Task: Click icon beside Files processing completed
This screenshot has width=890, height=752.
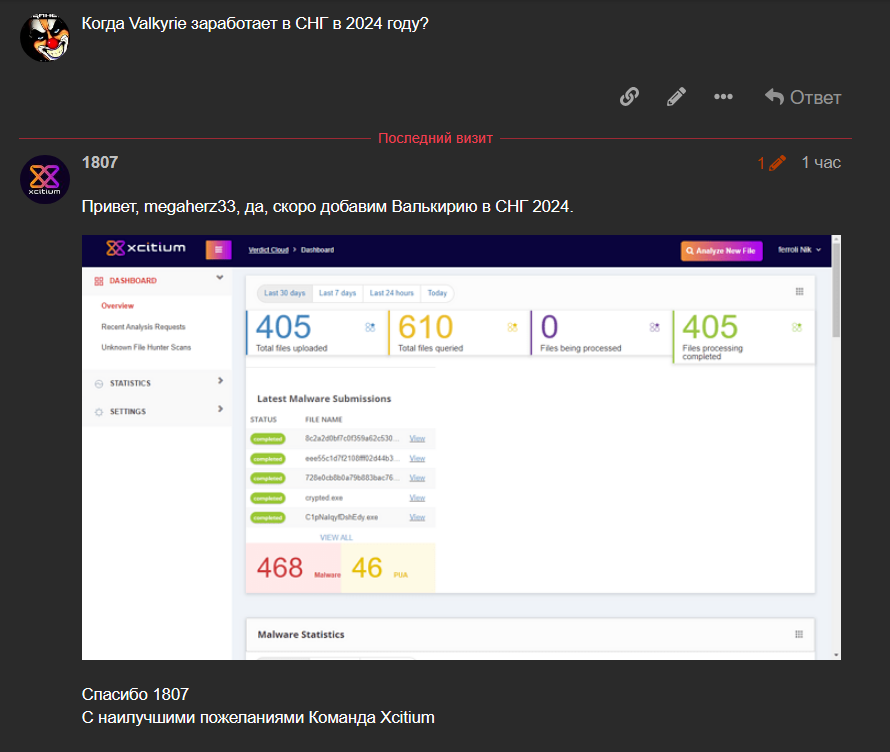Action: (x=797, y=327)
